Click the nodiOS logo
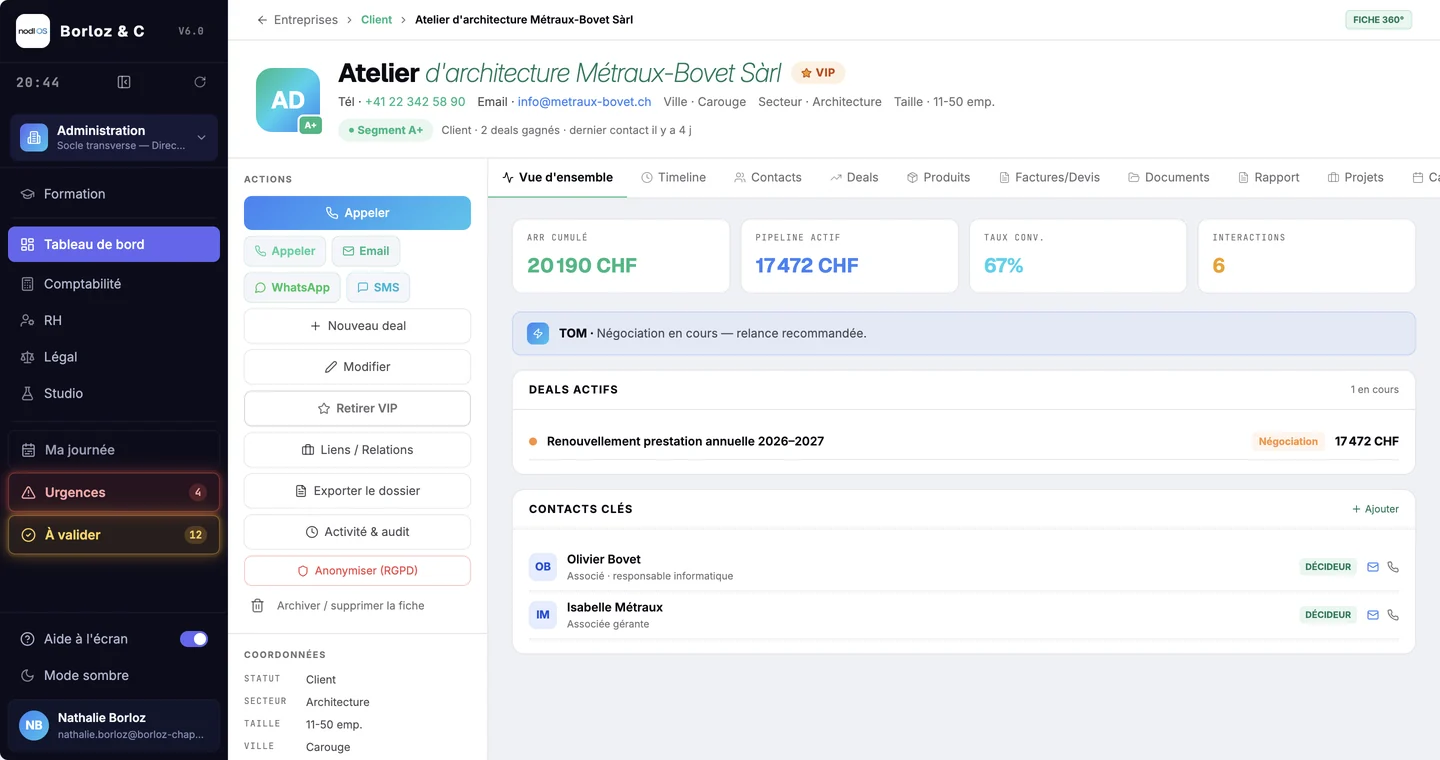Screen dimensions: 1440x760 coord(33,31)
